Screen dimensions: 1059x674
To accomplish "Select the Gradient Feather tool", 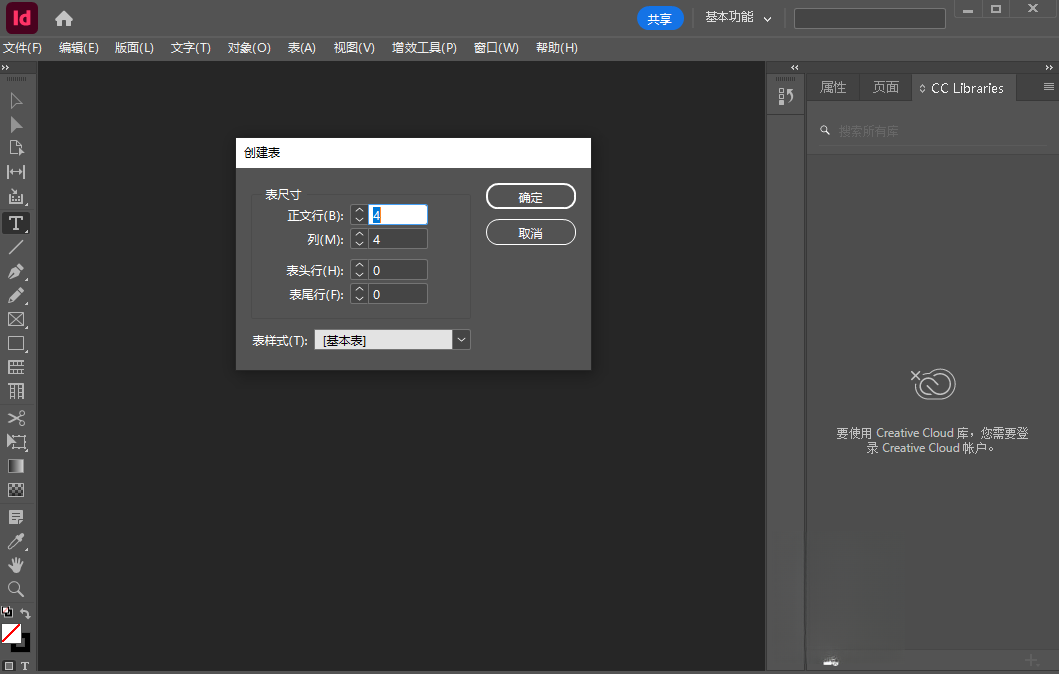I will [x=16, y=490].
